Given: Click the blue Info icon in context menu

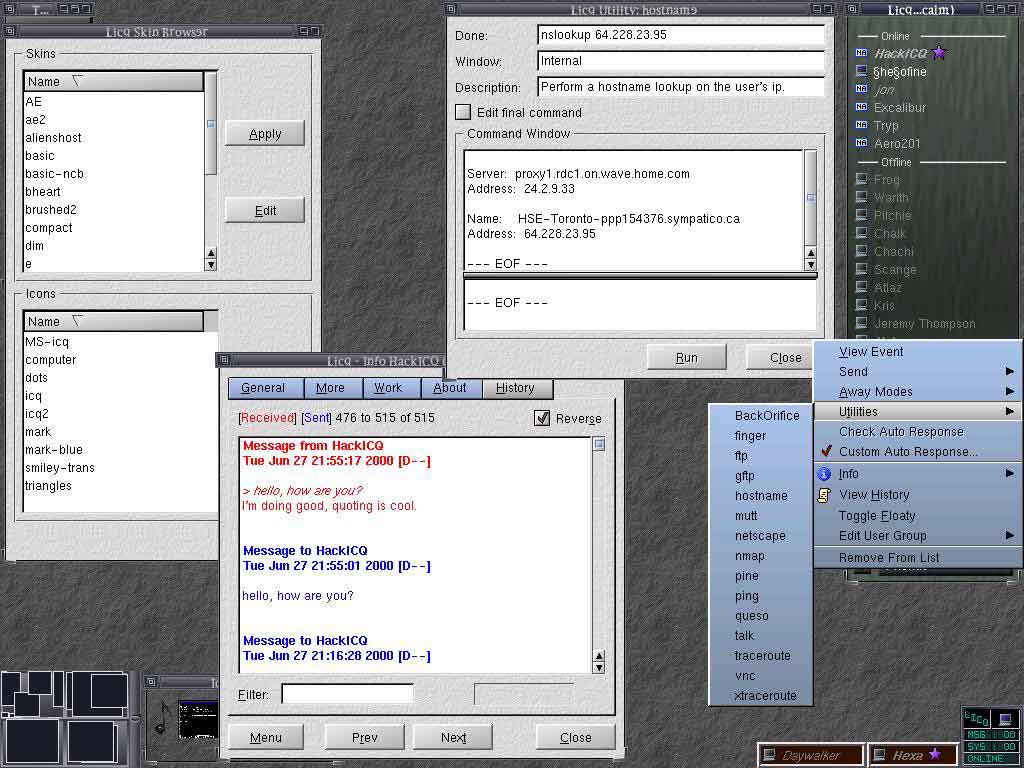Looking at the screenshot, I should (x=824, y=474).
